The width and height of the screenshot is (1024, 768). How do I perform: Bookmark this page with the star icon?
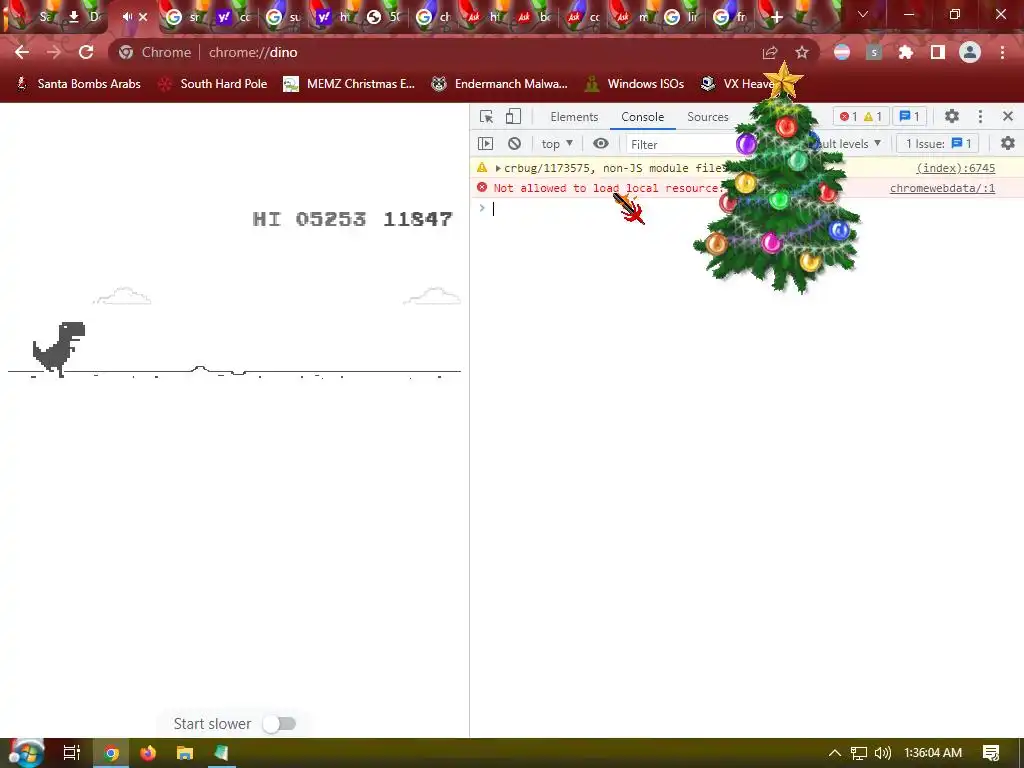[802, 52]
